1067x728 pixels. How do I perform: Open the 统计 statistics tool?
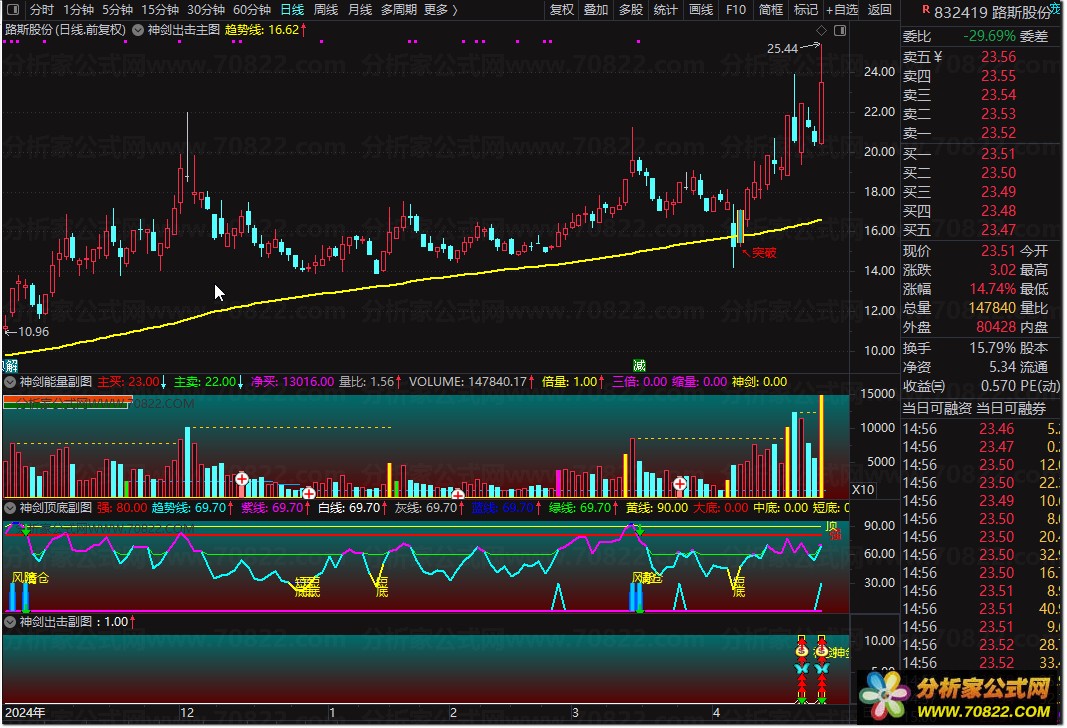pyautogui.click(x=666, y=10)
